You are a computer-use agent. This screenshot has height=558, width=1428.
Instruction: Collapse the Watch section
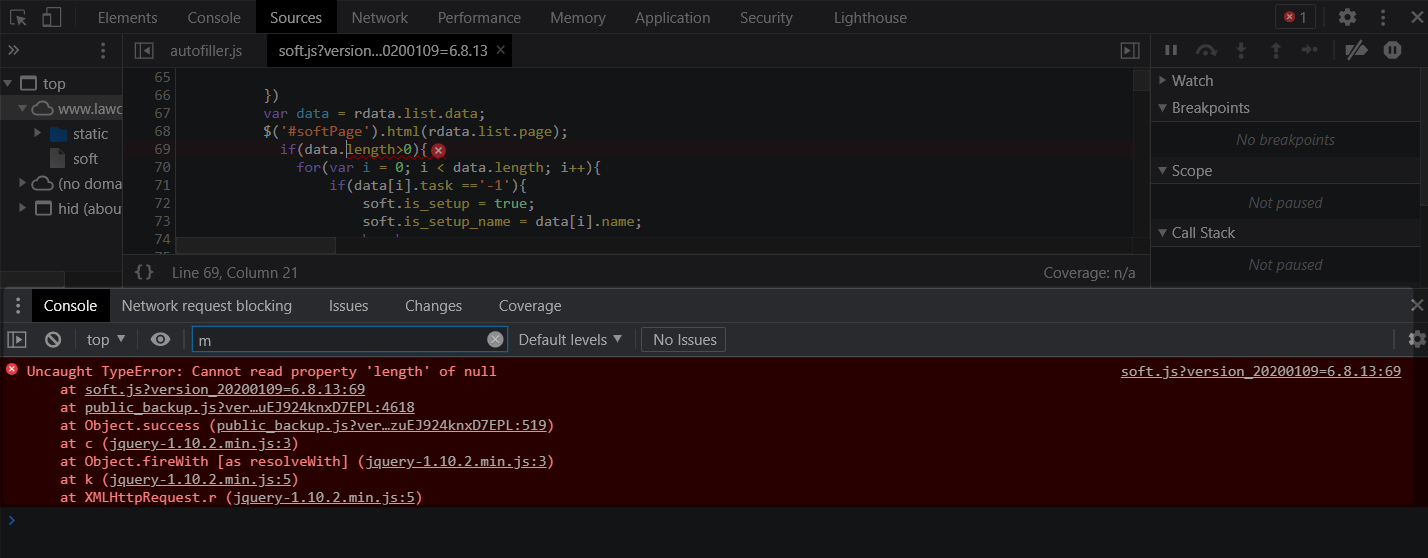pyautogui.click(x=1163, y=81)
